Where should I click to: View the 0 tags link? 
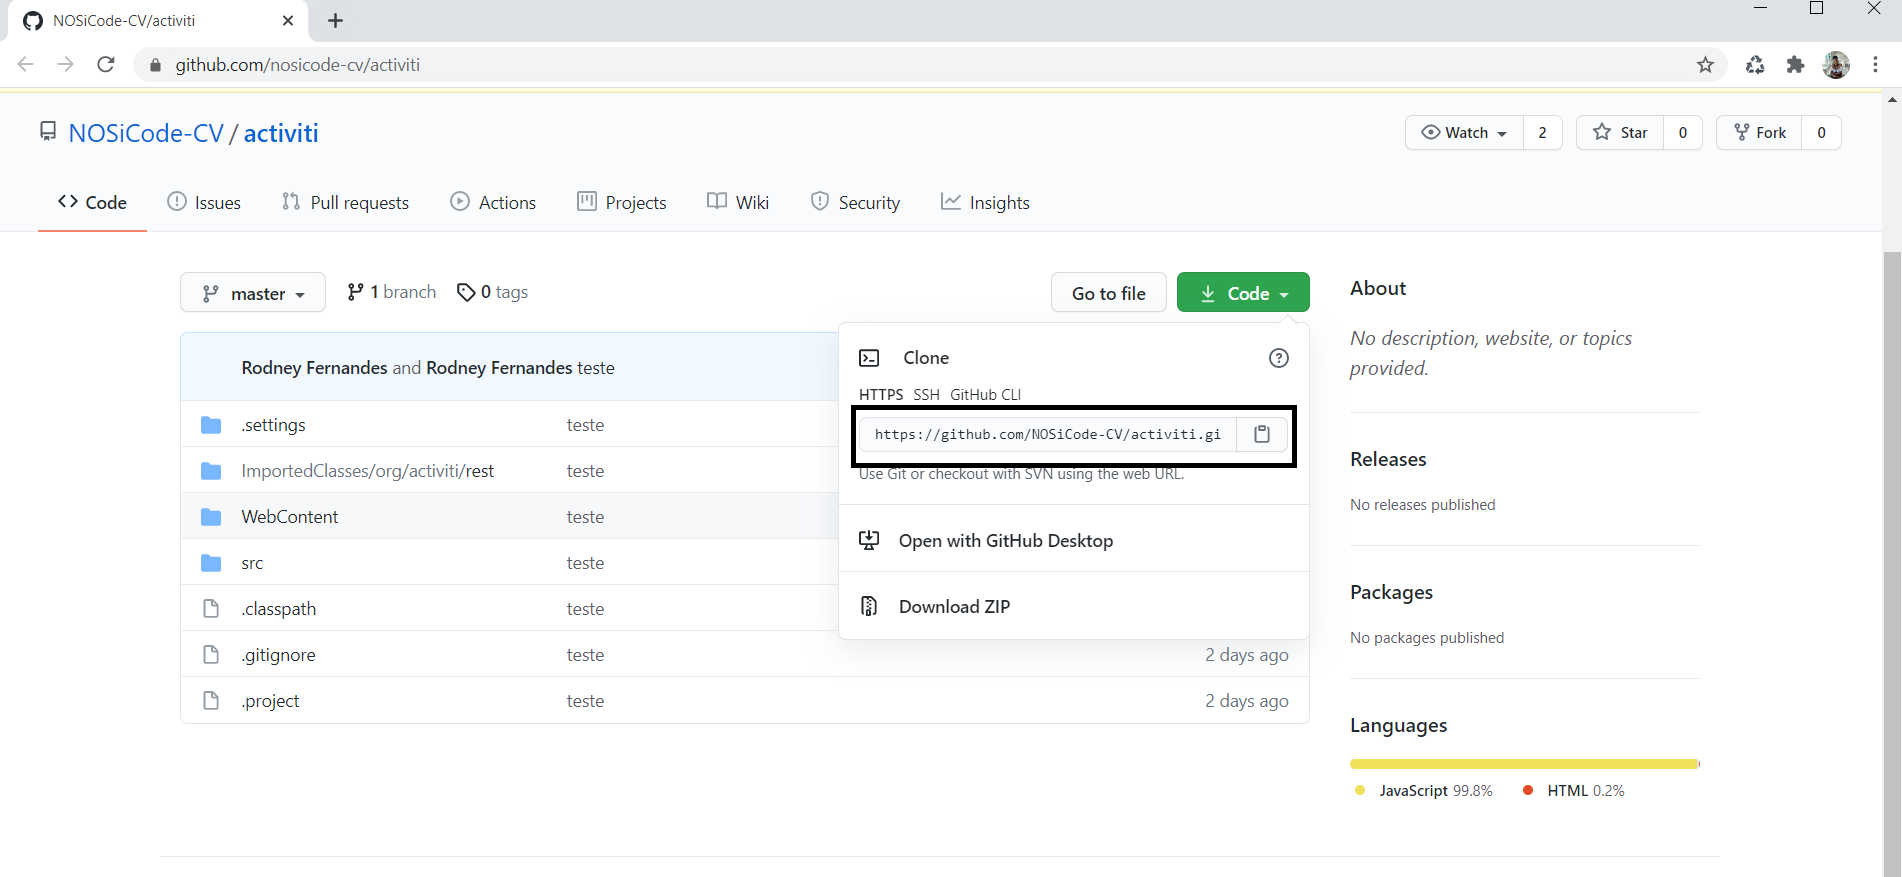coord(492,292)
